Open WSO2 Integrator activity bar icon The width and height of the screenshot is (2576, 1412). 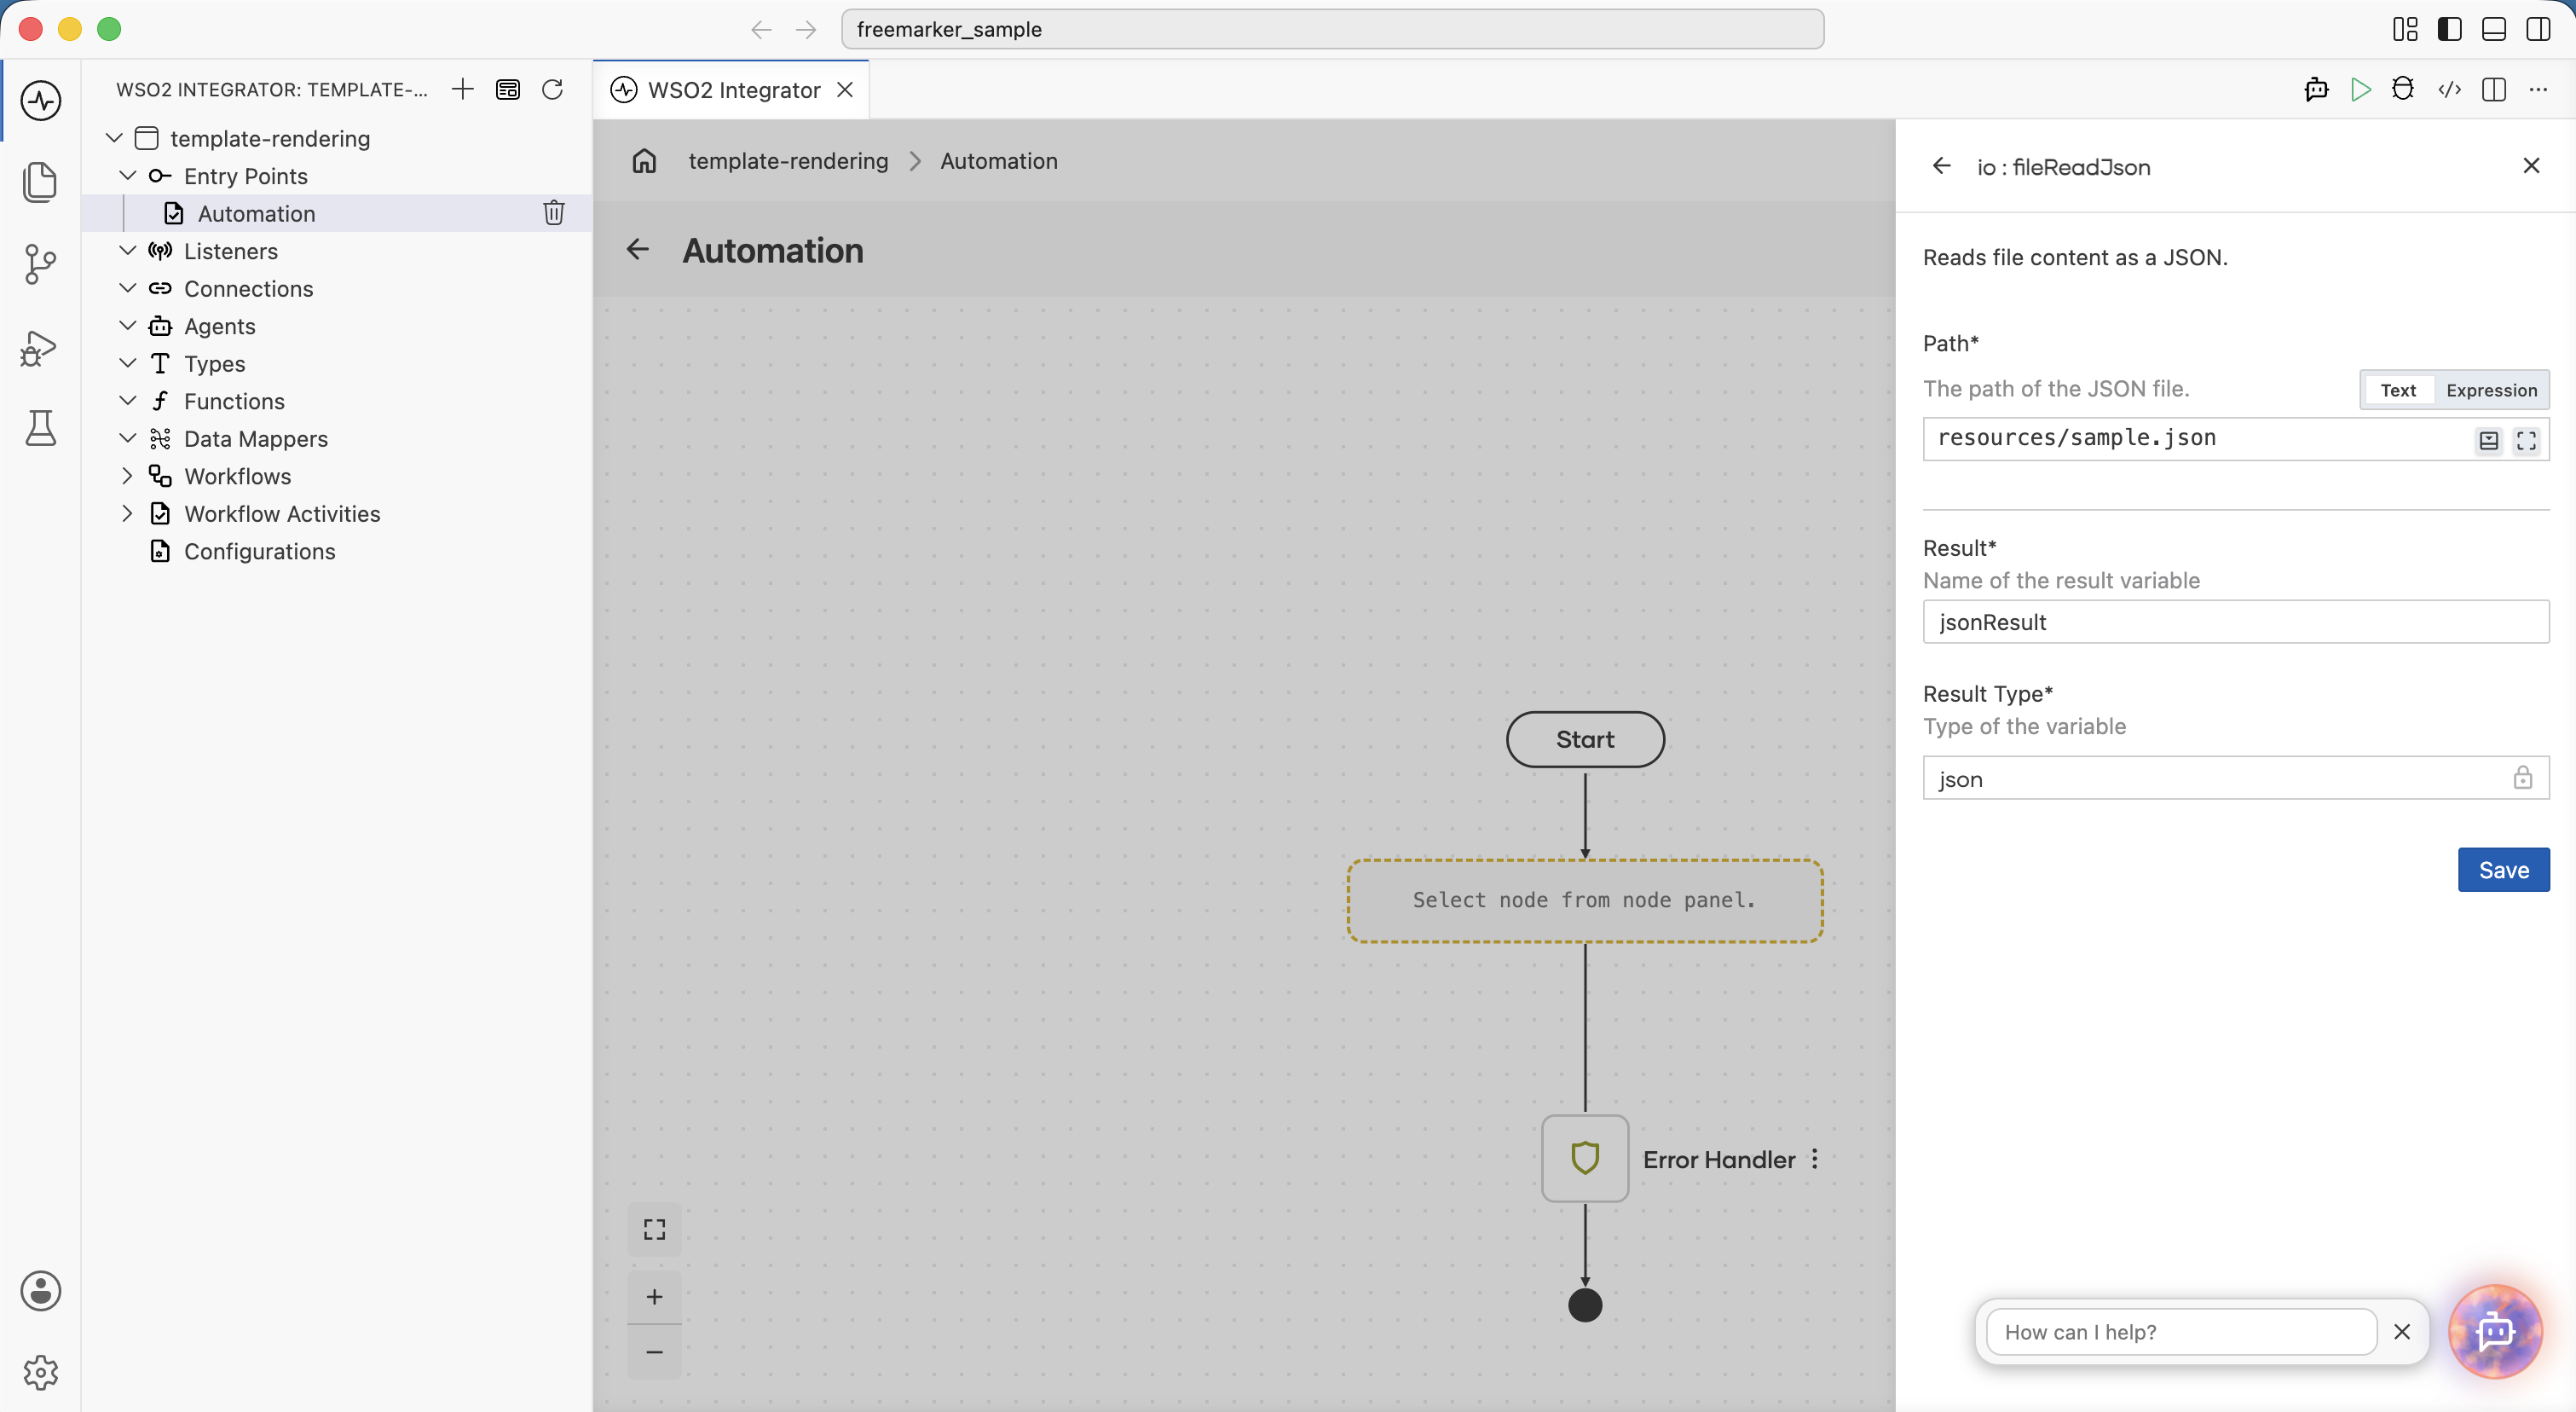[x=40, y=100]
